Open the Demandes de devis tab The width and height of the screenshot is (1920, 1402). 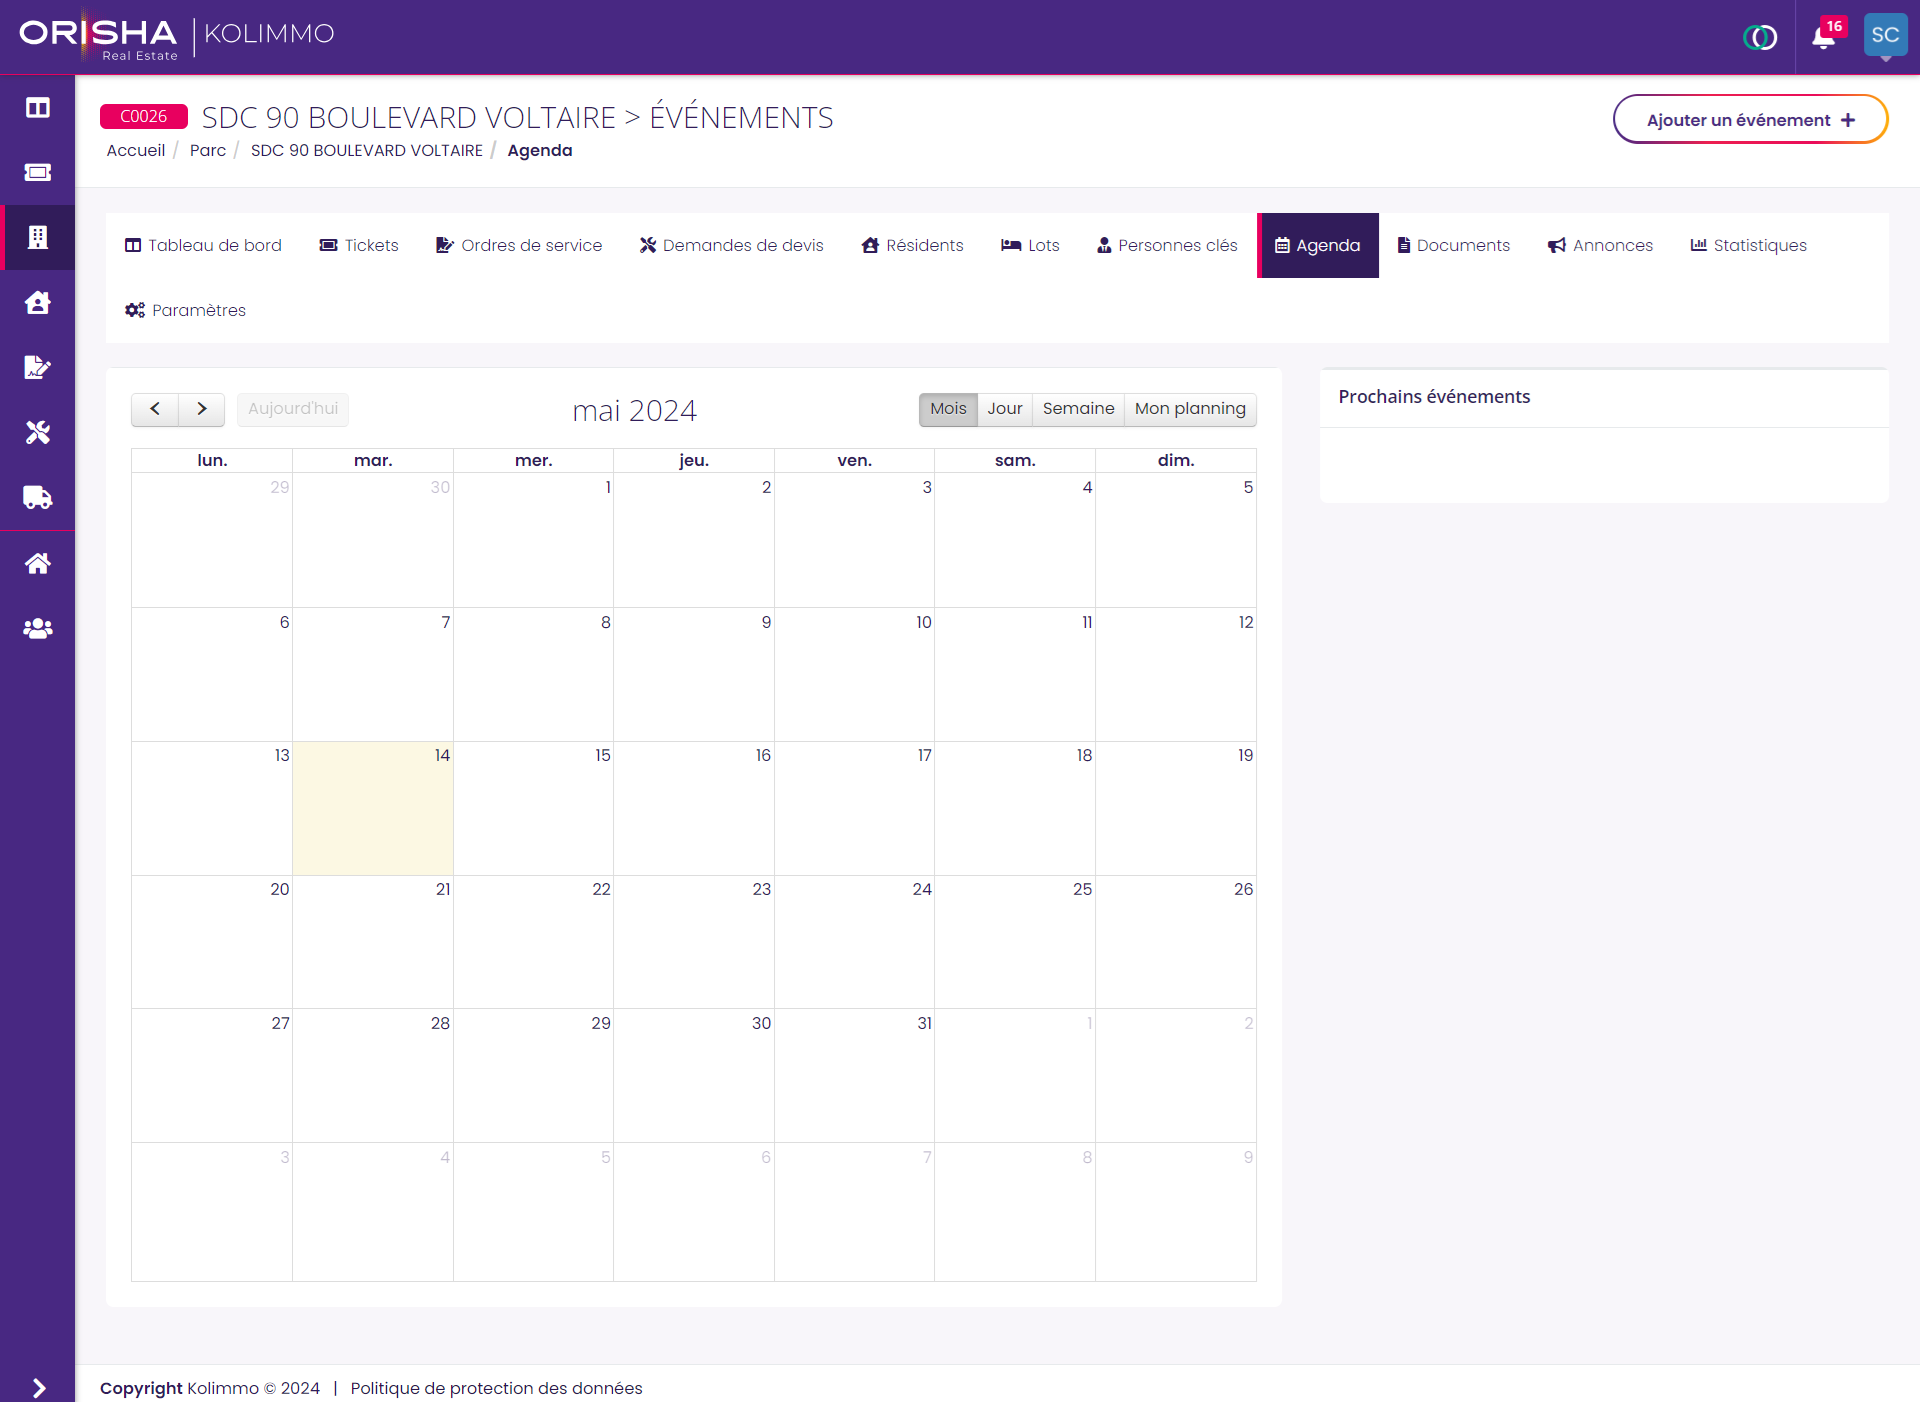pyautogui.click(x=732, y=245)
